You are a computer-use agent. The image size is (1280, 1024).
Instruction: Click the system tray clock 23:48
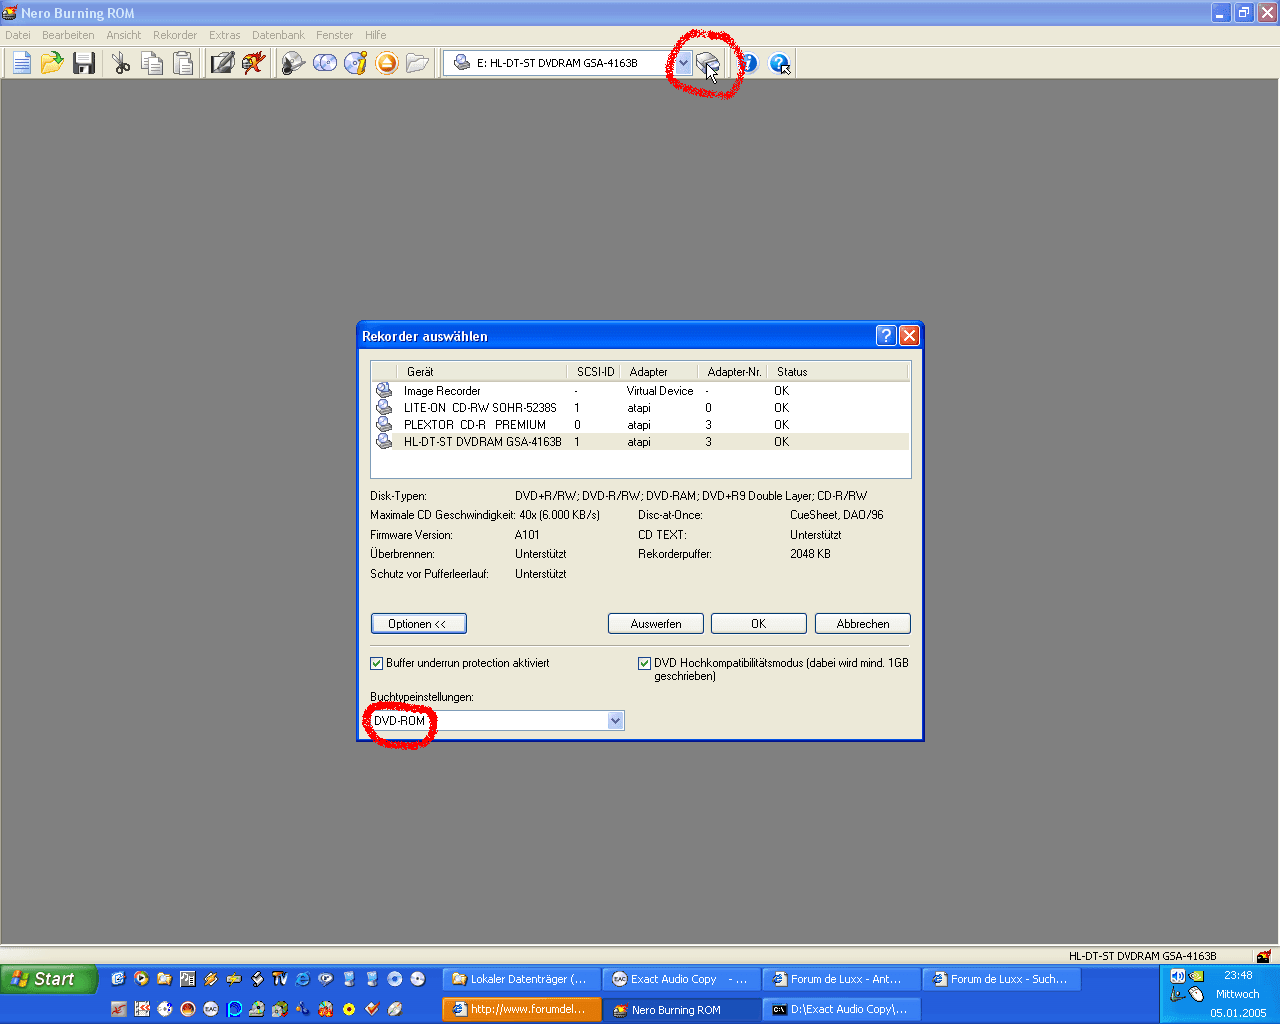point(1238,975)
